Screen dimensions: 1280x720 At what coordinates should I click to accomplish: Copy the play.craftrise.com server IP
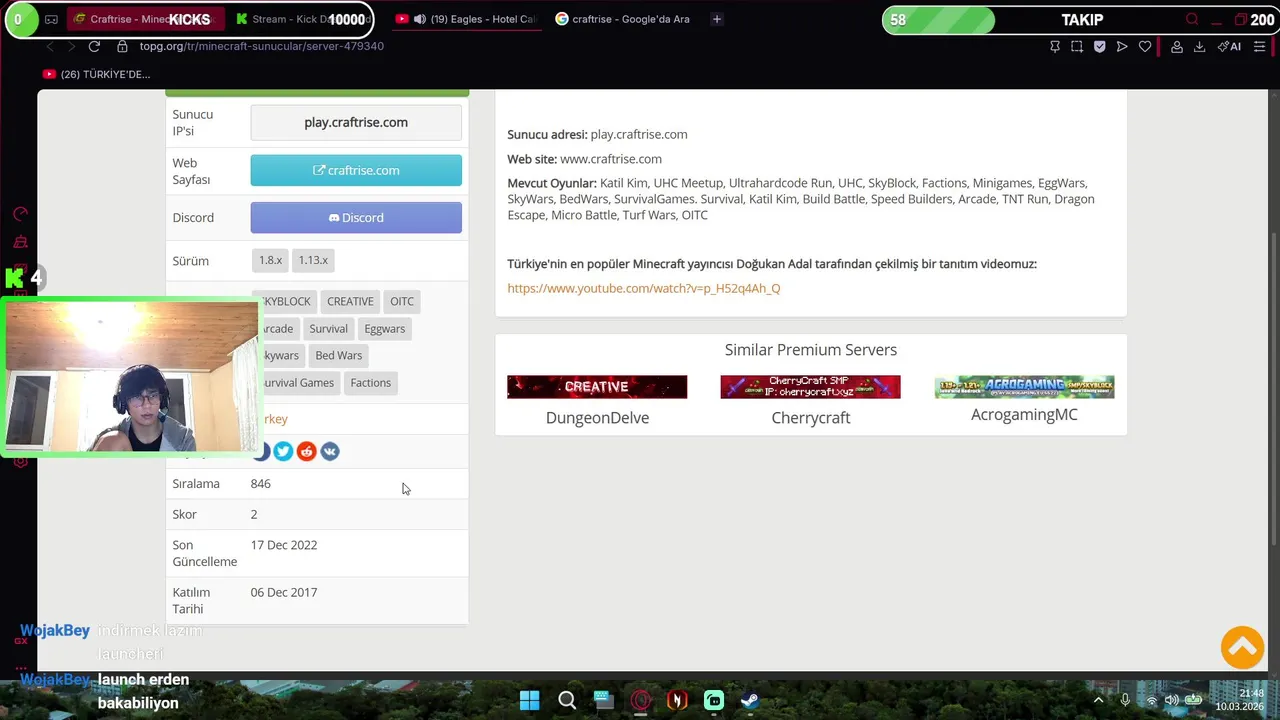(x=356, y=122)
